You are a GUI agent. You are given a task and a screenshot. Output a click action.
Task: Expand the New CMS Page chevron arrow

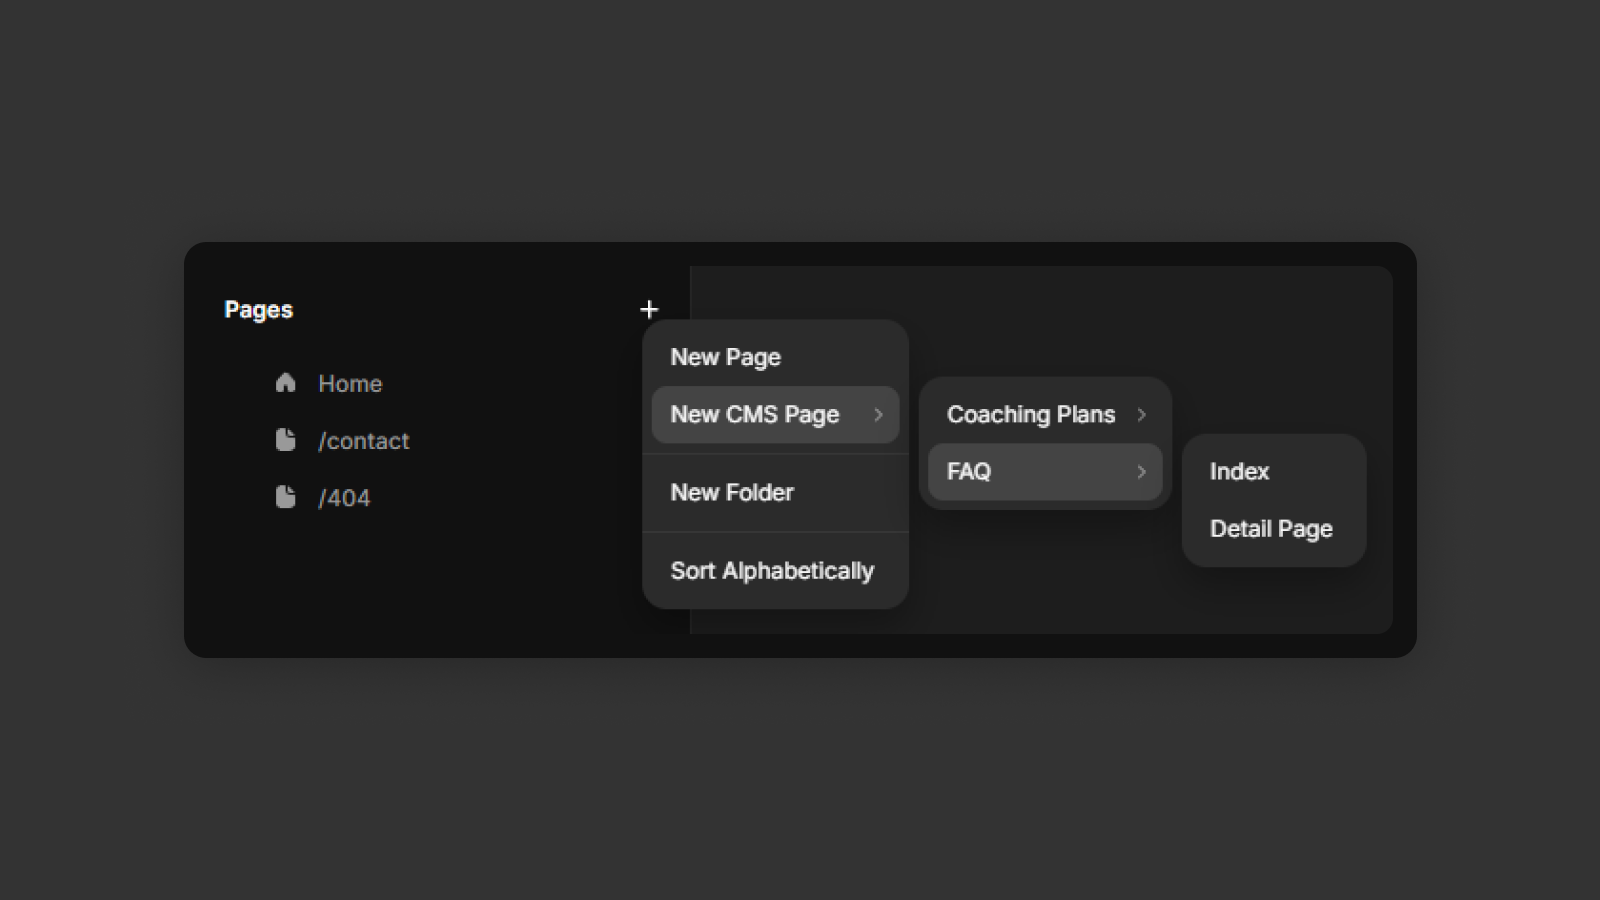point(878,415)
